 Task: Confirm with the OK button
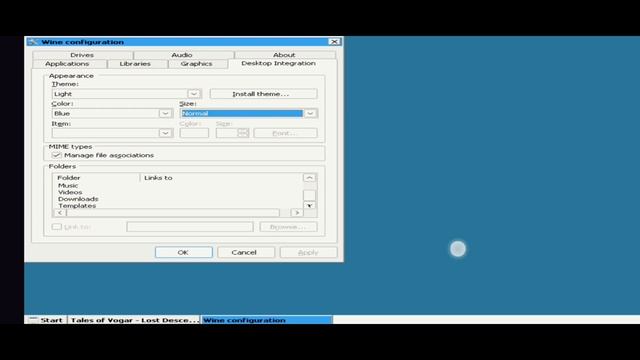click(x=183, y=252)
